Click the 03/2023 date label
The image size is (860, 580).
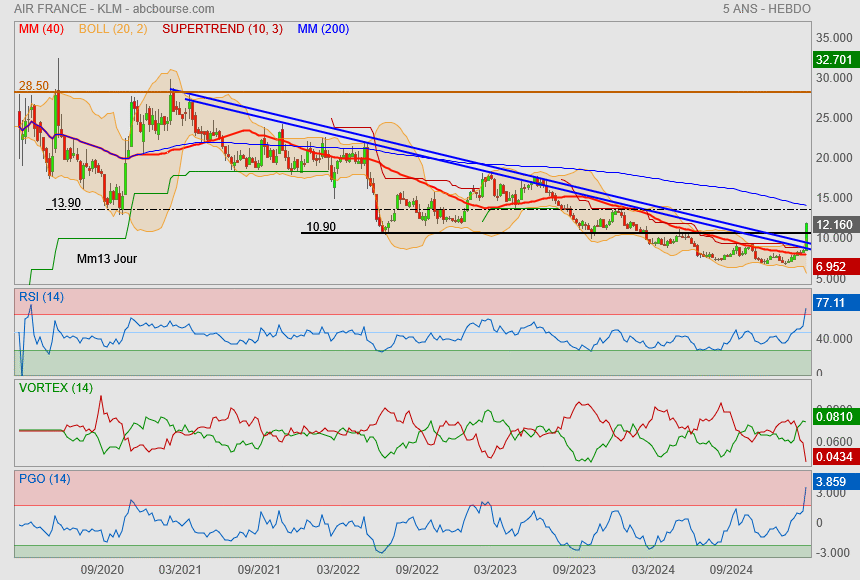[495, 570]
